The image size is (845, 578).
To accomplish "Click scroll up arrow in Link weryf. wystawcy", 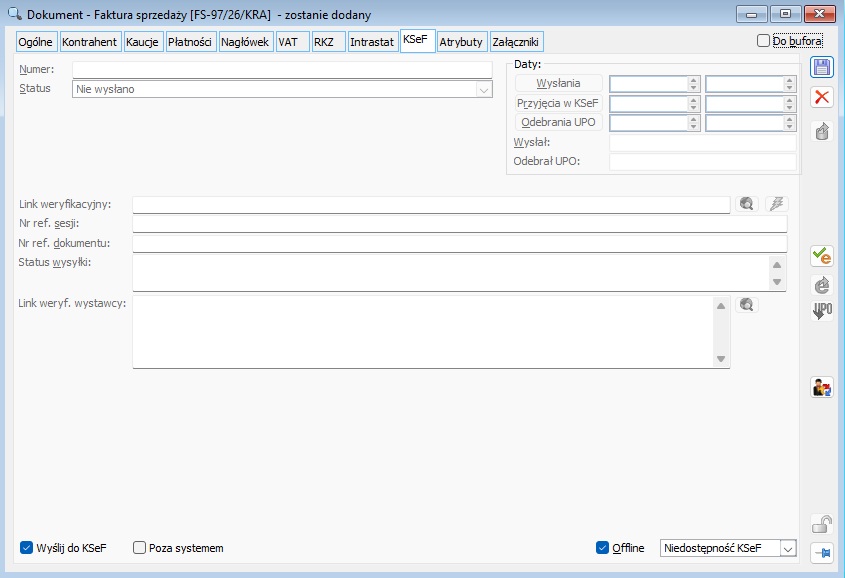I will point(721,305).
